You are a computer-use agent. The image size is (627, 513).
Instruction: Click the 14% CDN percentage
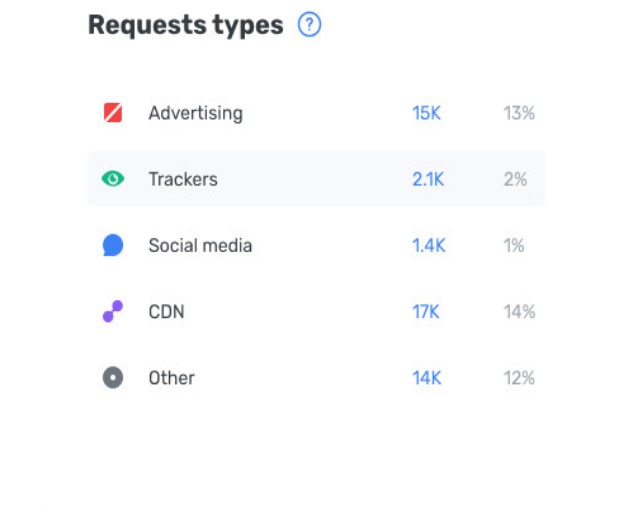point(519,311)
